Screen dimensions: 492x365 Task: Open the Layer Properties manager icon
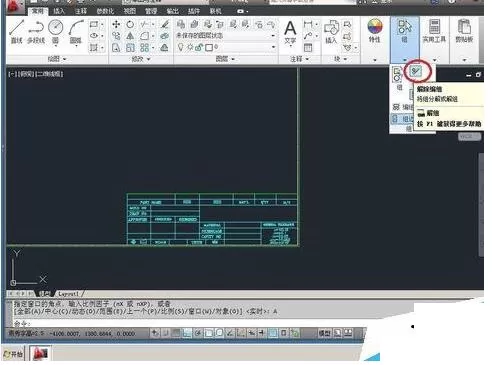tap(181, 24)
